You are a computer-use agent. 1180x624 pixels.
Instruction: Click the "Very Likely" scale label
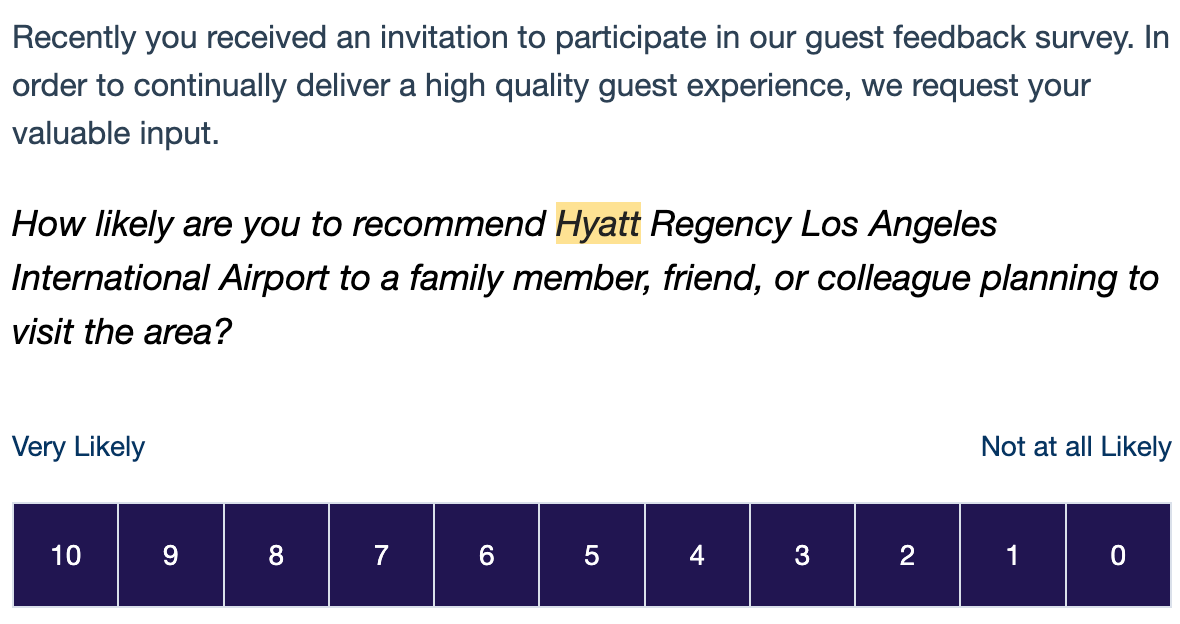coord(78,447)
